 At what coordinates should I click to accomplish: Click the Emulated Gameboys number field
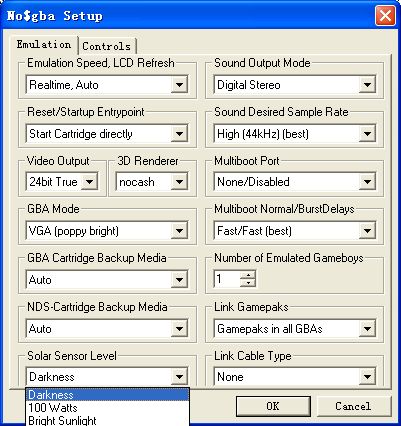point(227,279)
